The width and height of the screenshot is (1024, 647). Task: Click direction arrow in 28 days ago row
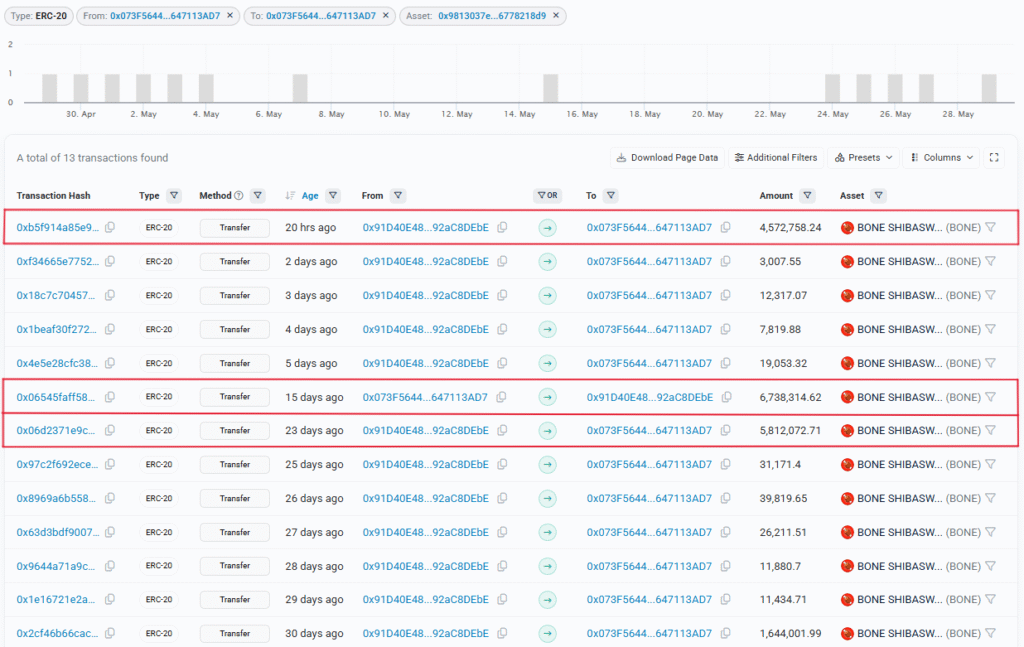point(547,566)
